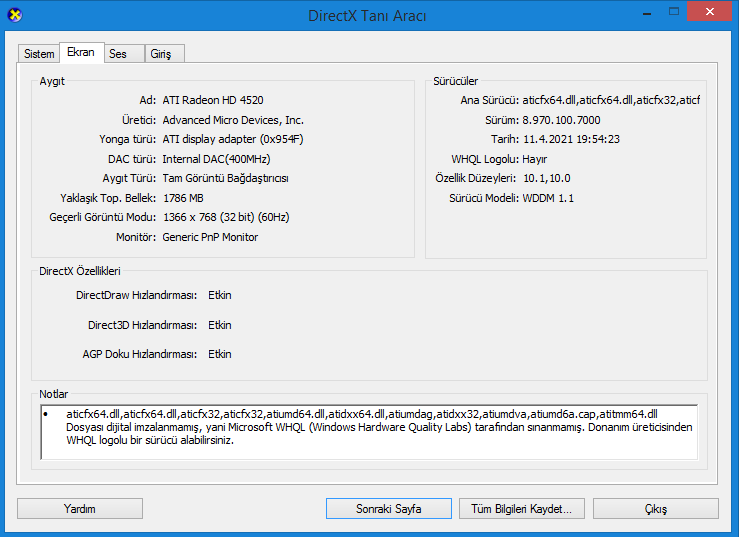The width and height of the screenshot is (739, 537).
Task: Click the date 11.4.2021 19:54:23
Action: [571, 139]
